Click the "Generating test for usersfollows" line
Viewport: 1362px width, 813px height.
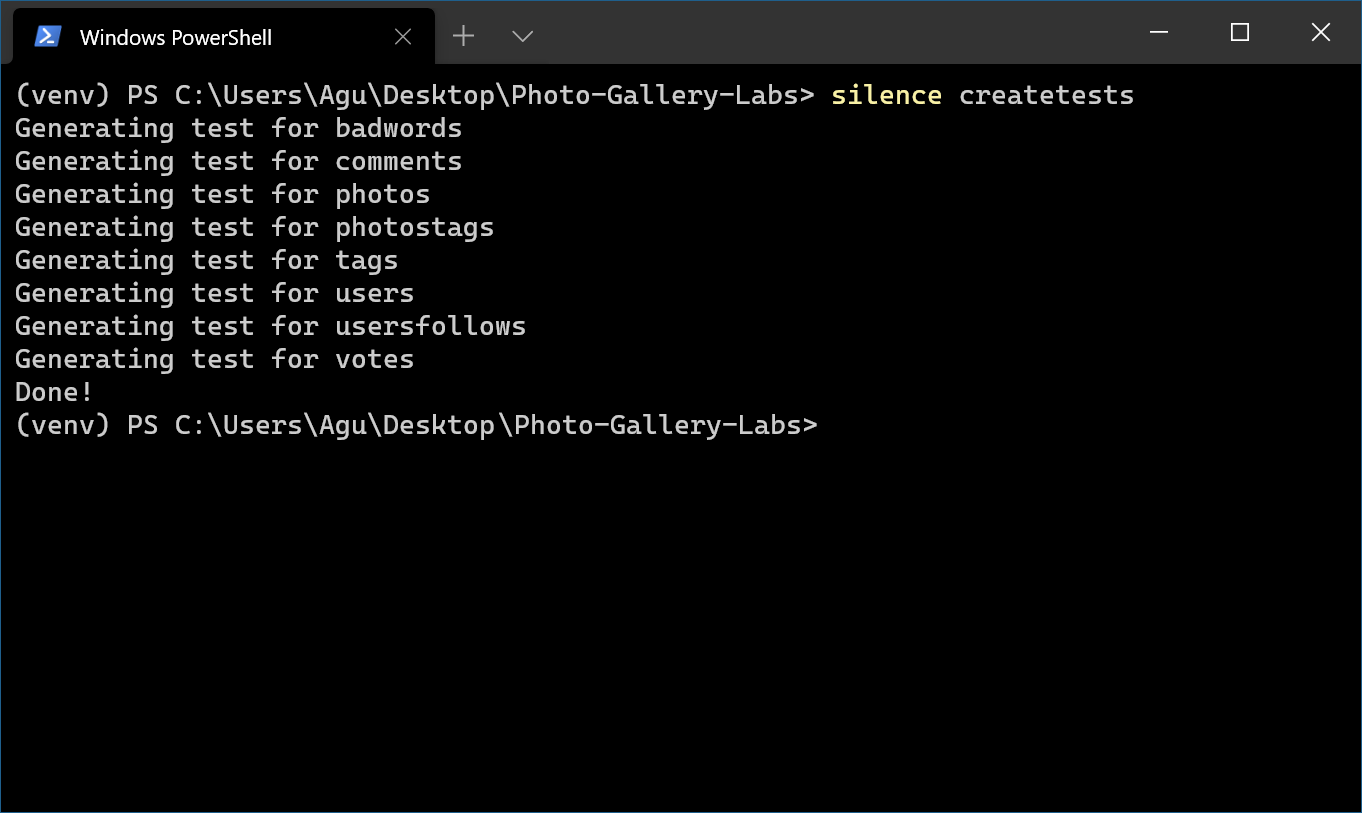(270, 325)
